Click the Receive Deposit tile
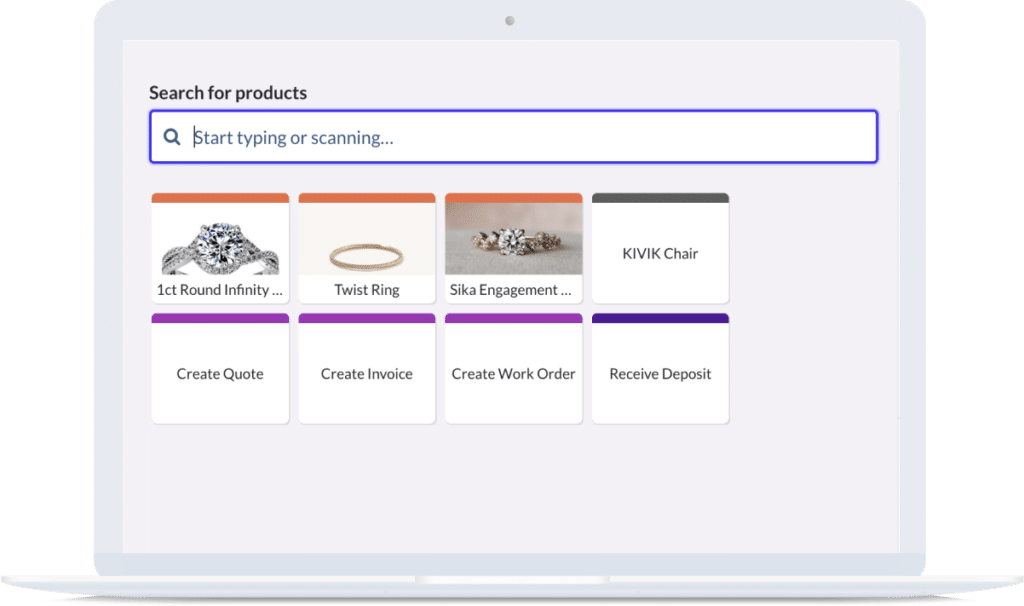The image size is (1024, 606). coord(660,374)
